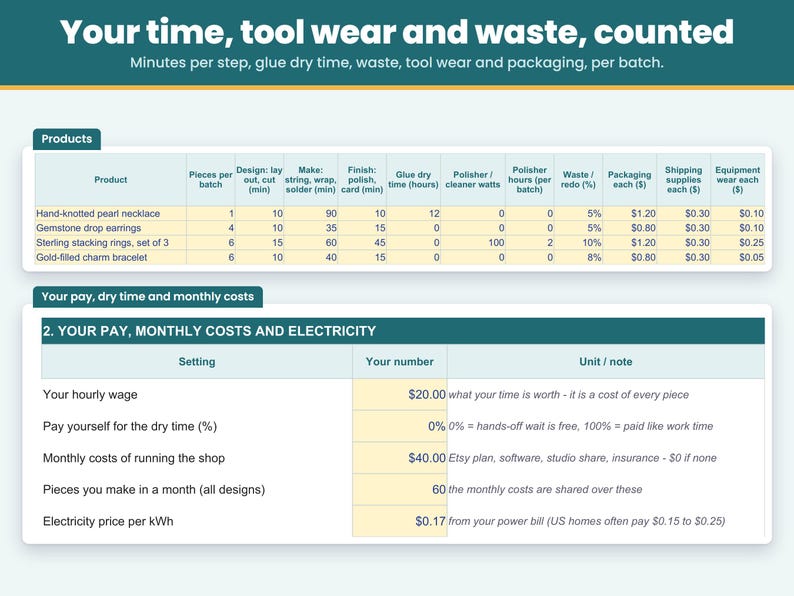Click the 'Equipment wear each ($)' header
This screenshot has height=596, width=794.
tap(737, 180)
